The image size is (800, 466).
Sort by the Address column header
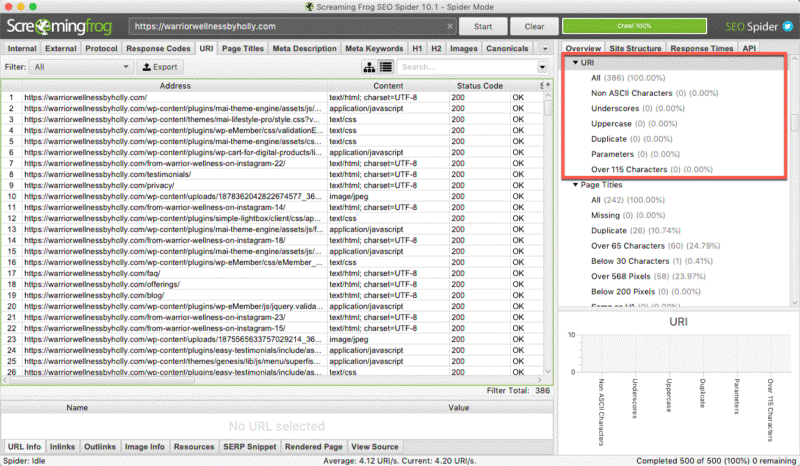tap(174, 86)
